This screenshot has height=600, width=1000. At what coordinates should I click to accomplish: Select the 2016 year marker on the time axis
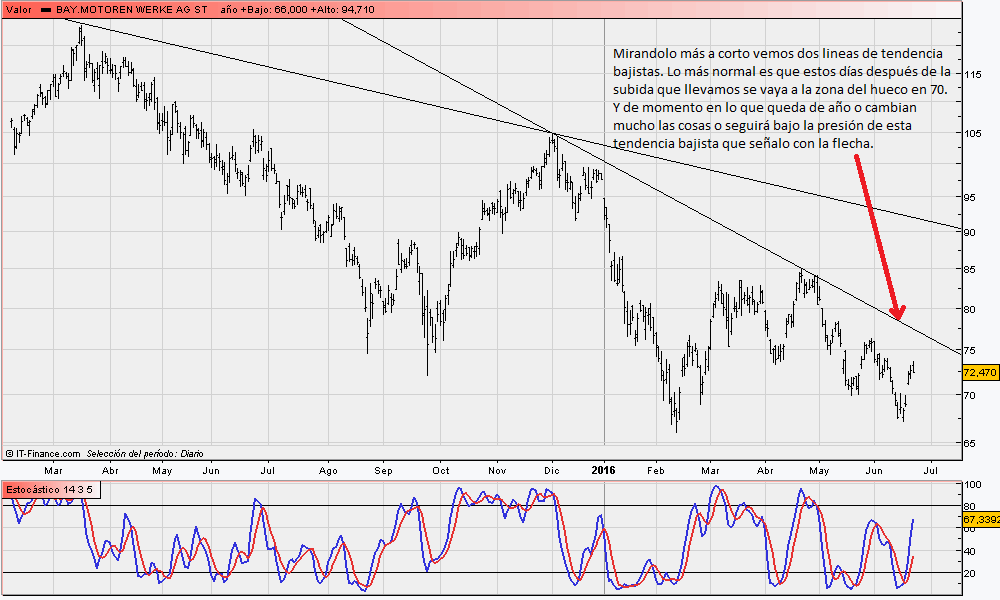tap(604, 468)
